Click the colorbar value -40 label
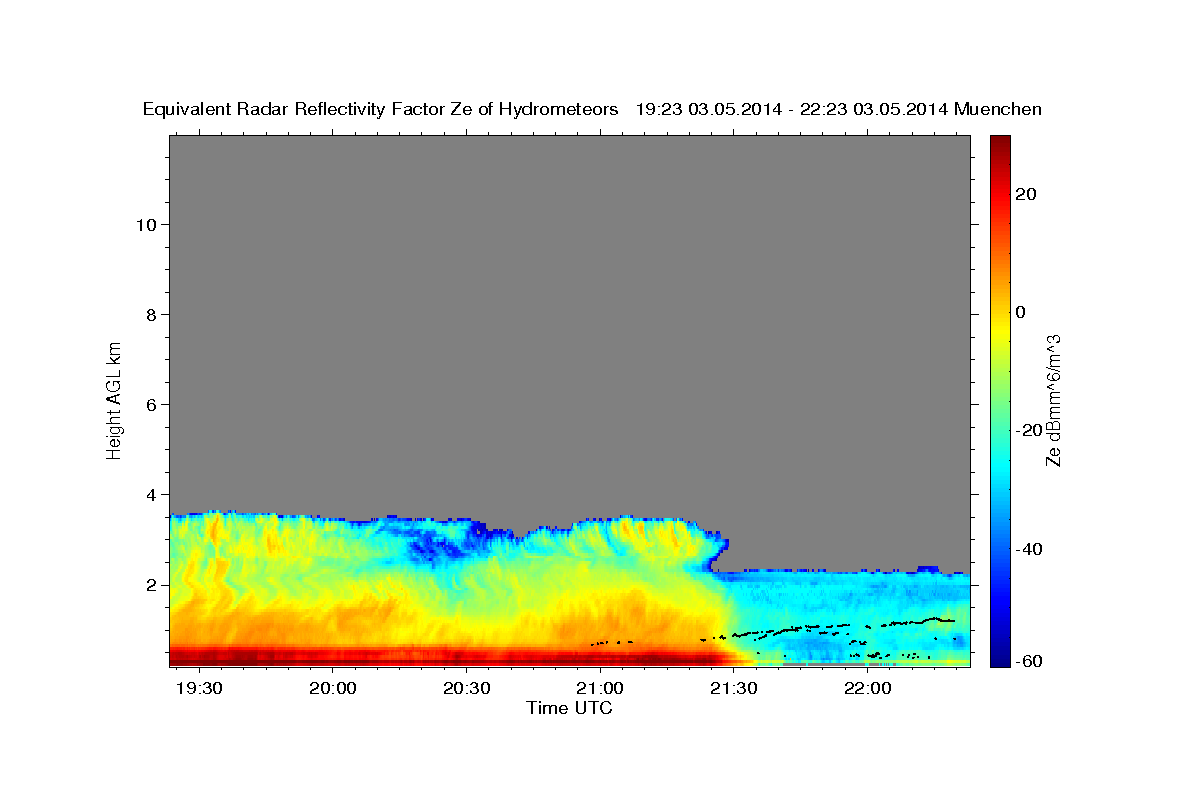This screenshot has width=1200, height=800. (x=1029, y=549)
